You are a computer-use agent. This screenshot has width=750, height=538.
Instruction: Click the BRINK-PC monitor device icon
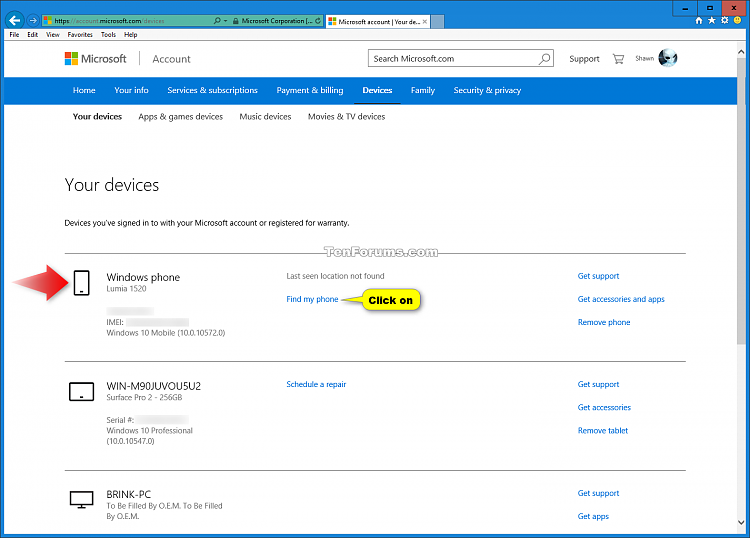(81, 500)
